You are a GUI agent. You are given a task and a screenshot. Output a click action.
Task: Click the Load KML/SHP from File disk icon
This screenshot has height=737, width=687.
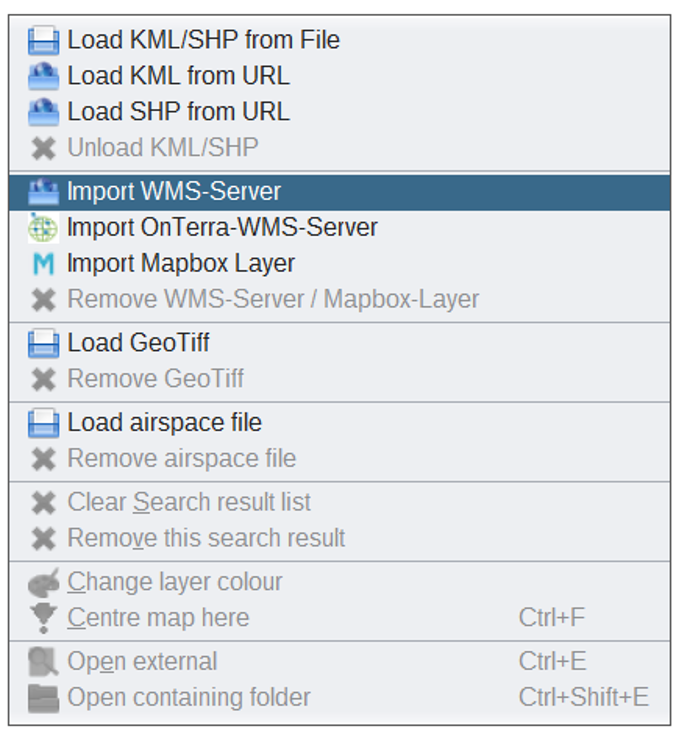43,41
